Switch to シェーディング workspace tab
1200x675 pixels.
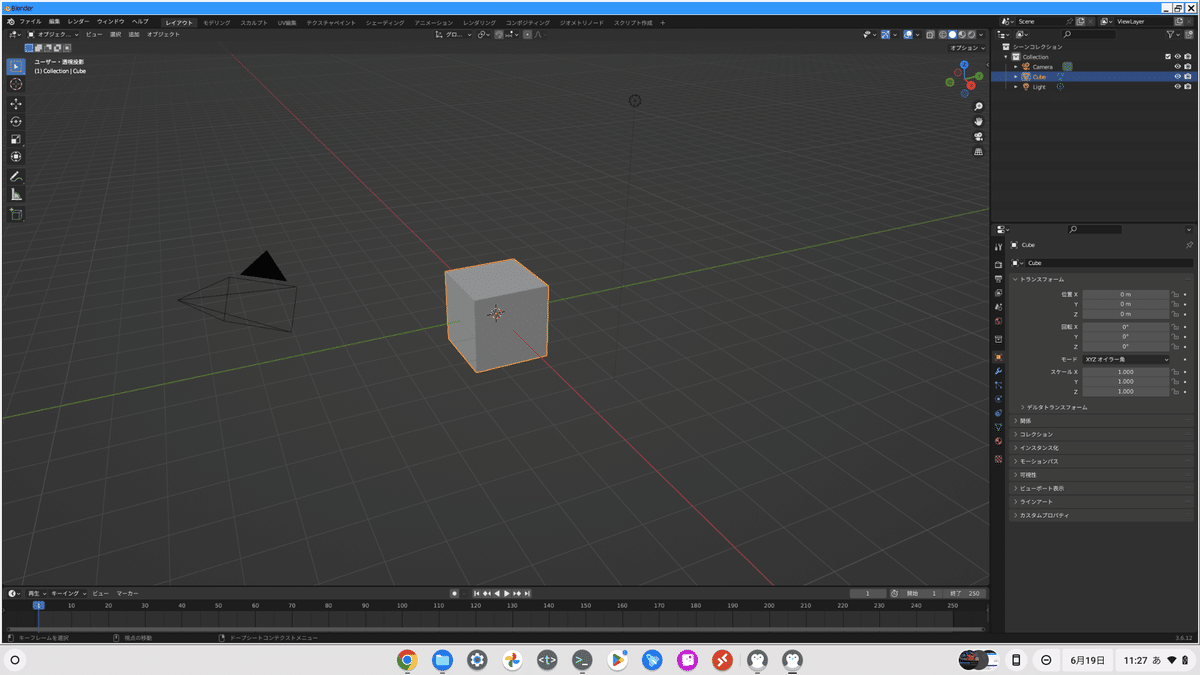pyautogui.click(x=386, y=22)
